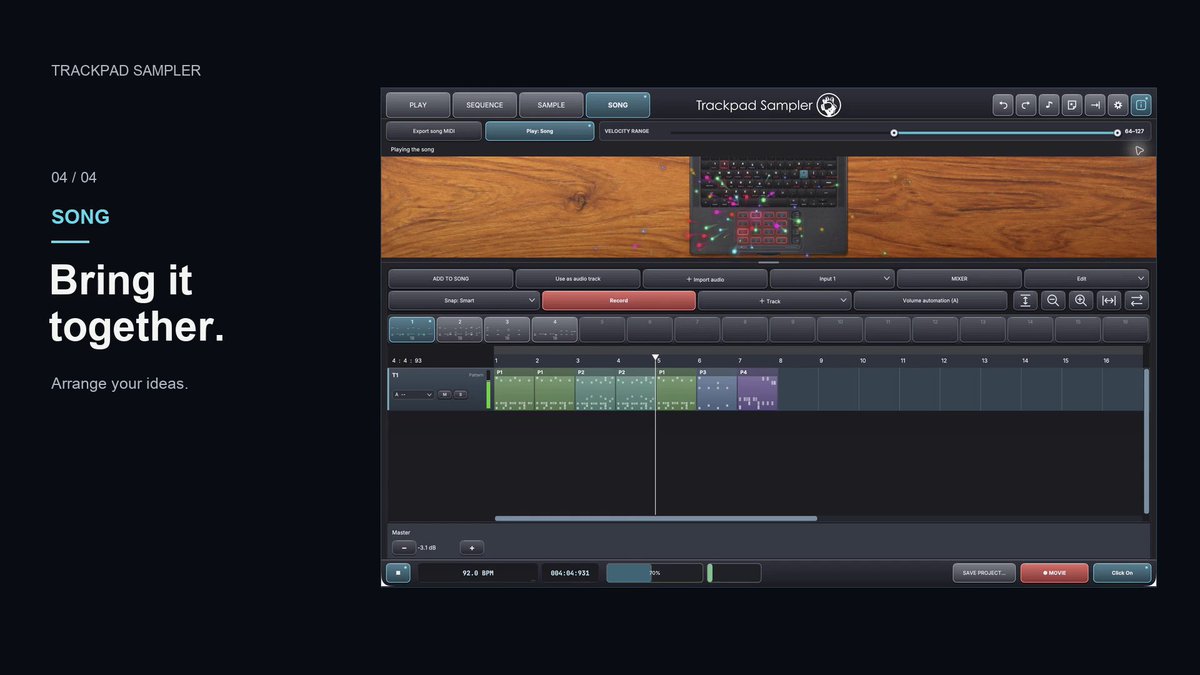
Task: Stop playback with the square button
Action: [x=398, y=573]
